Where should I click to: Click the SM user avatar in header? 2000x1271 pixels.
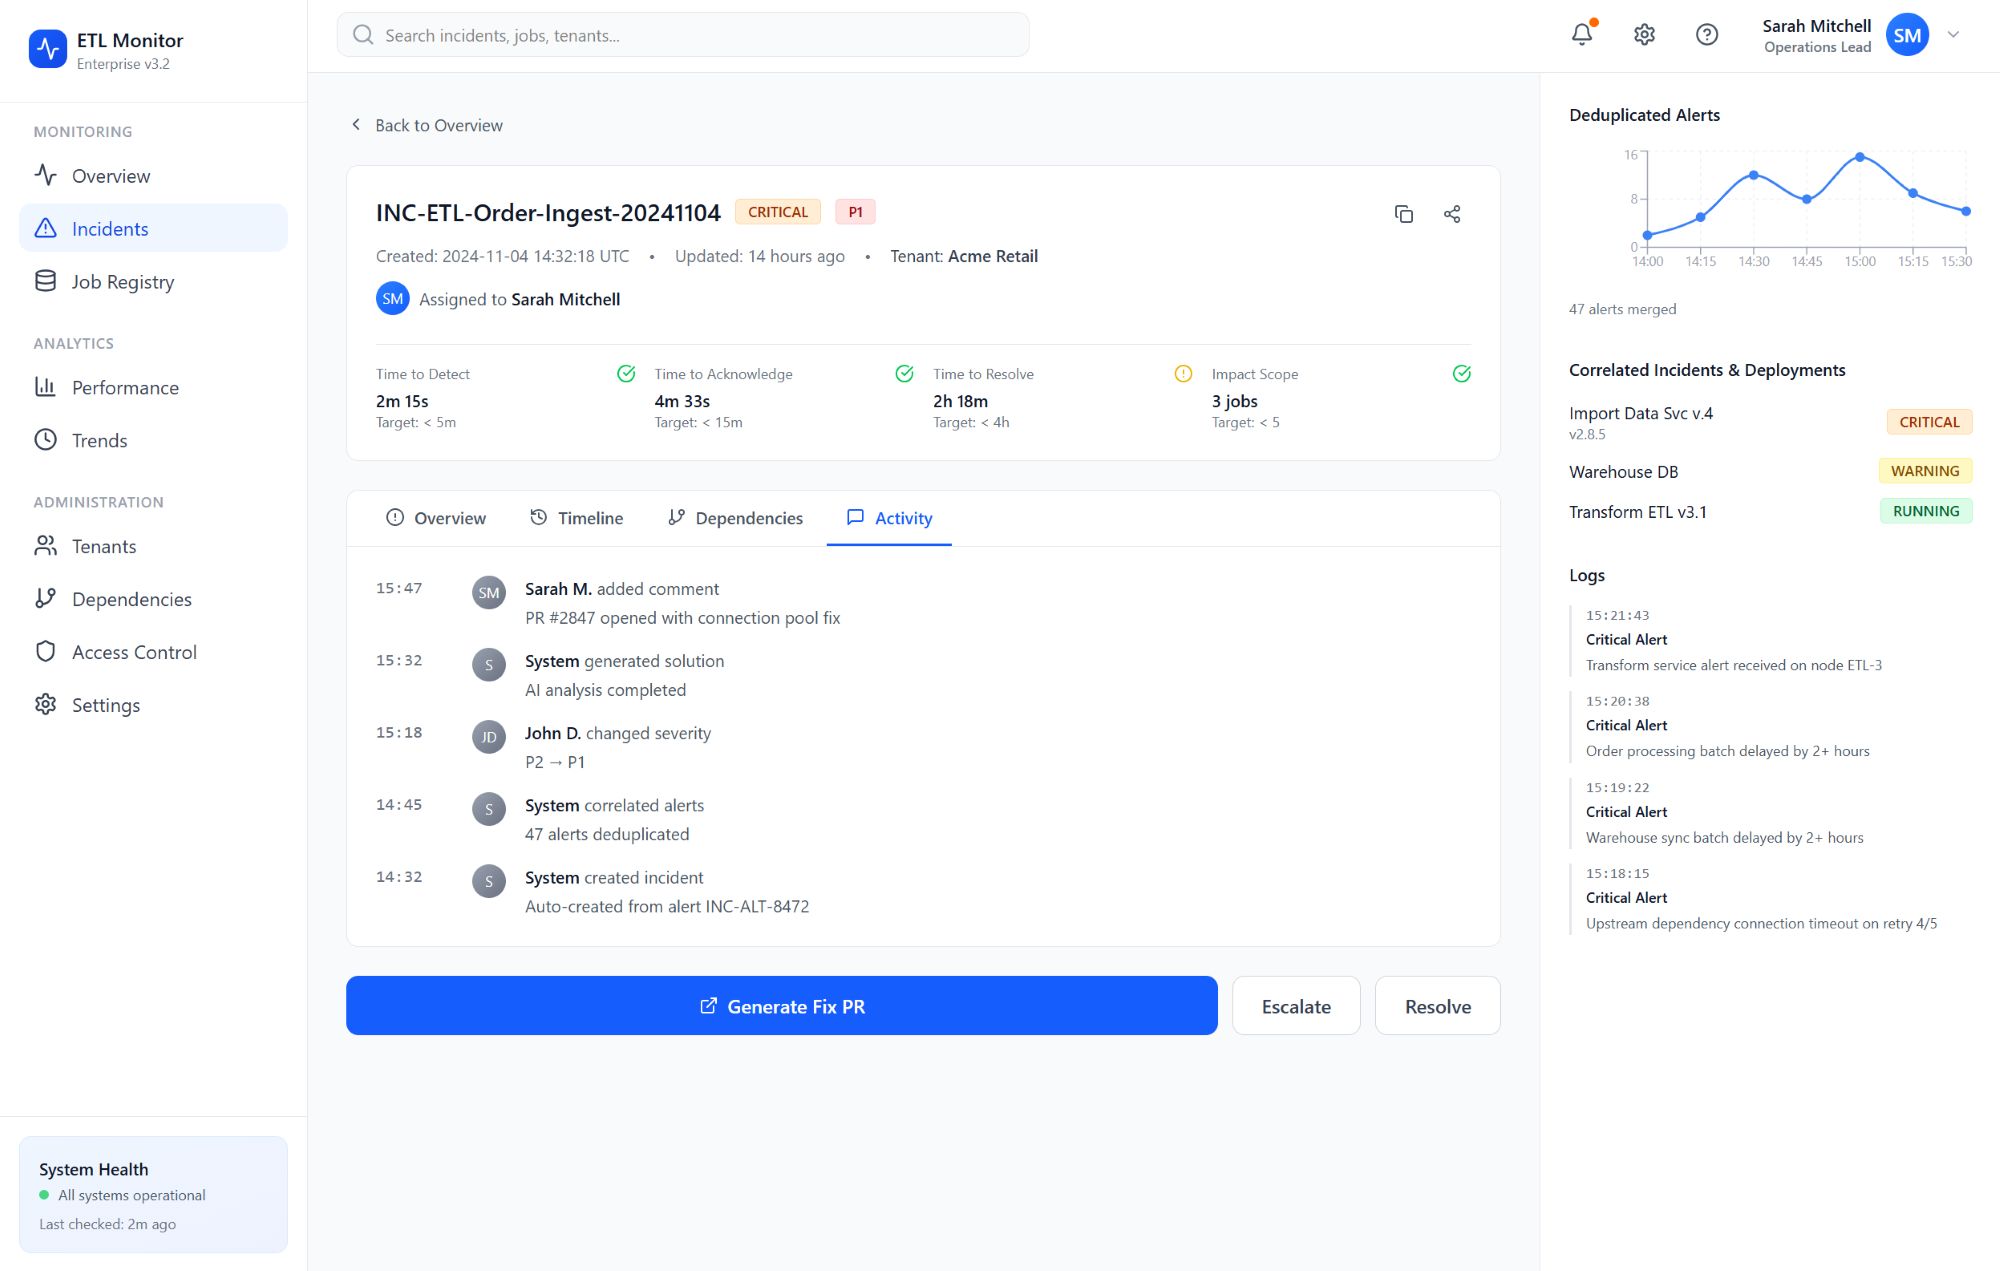[x=1907, y=35]
